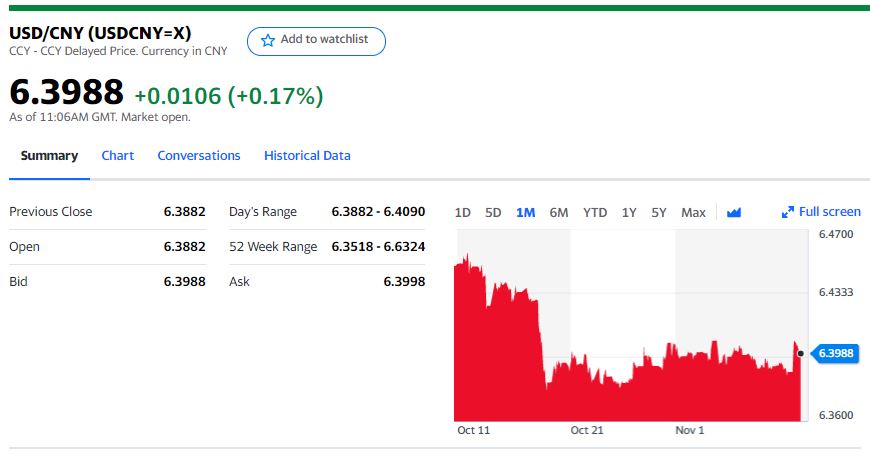This screenshot has height=458, width=870.
Task: Switch to the Conversations tab
Action: (199, 156)
